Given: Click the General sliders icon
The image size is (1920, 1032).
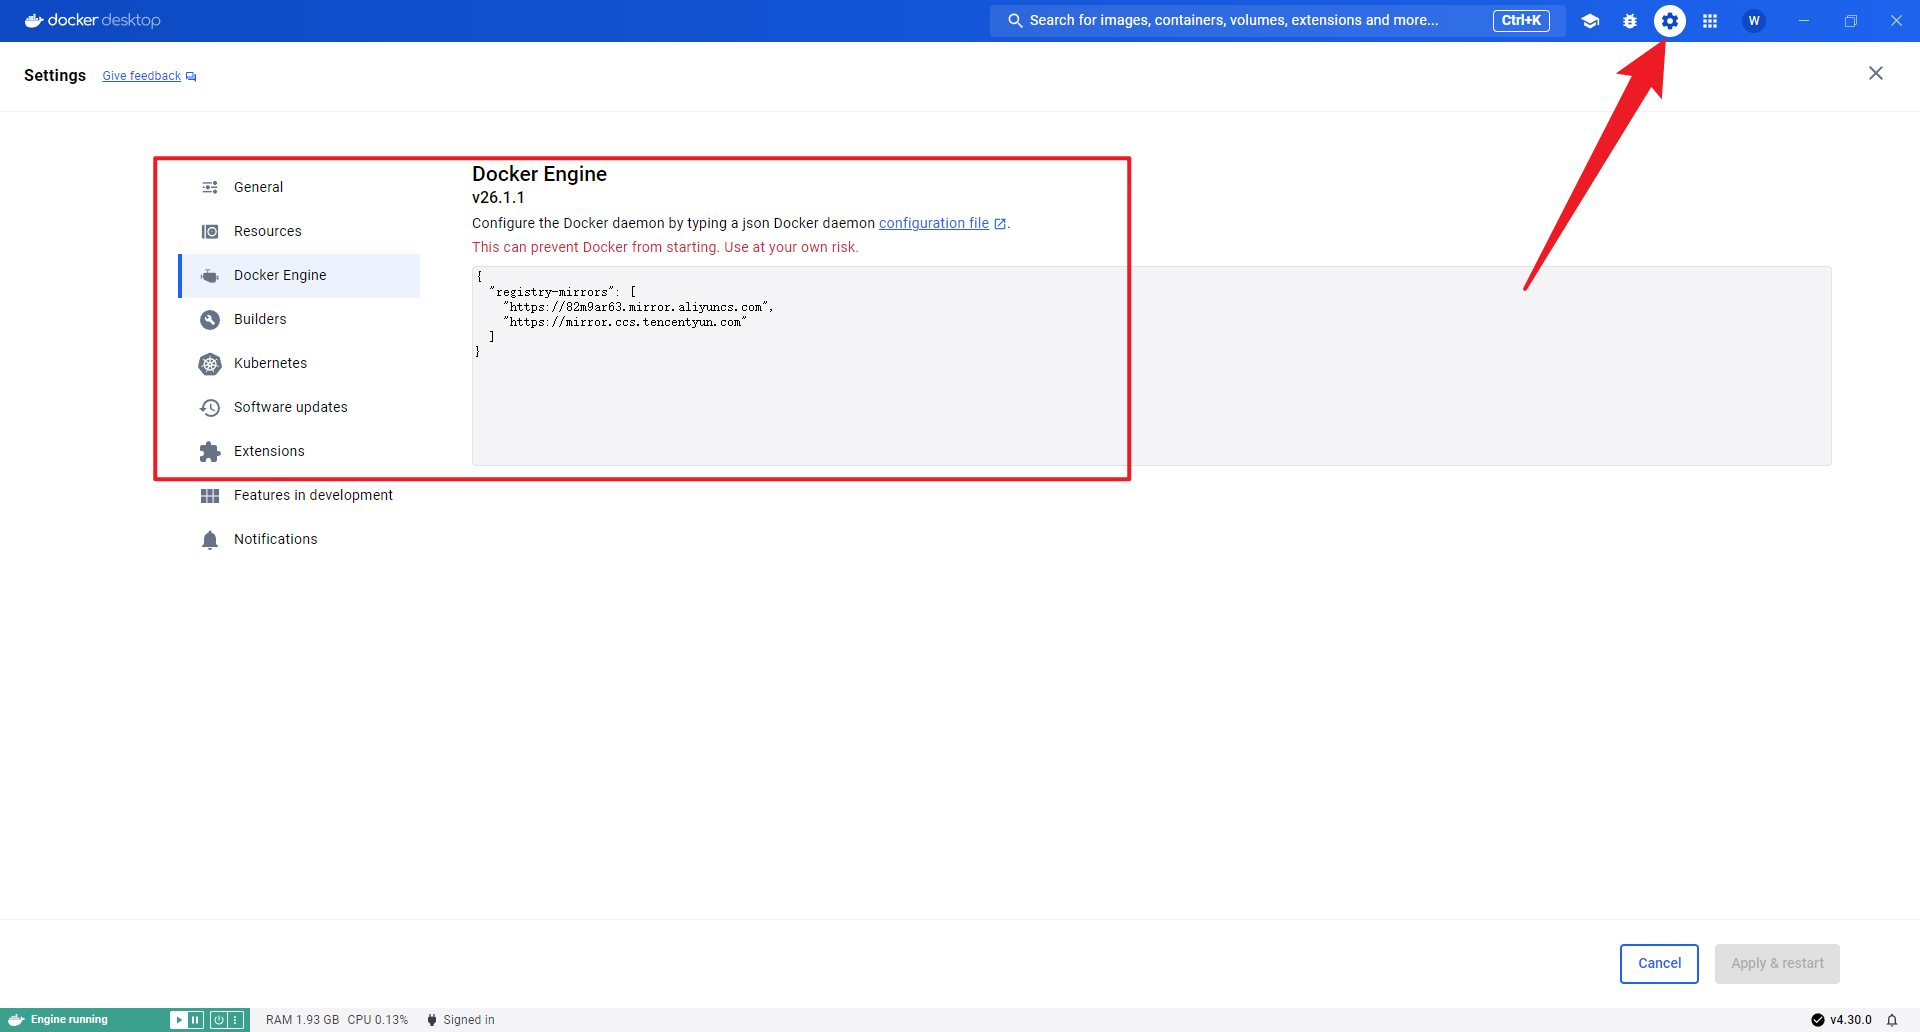Looking at the screenshot, I should tap(210, 187).
